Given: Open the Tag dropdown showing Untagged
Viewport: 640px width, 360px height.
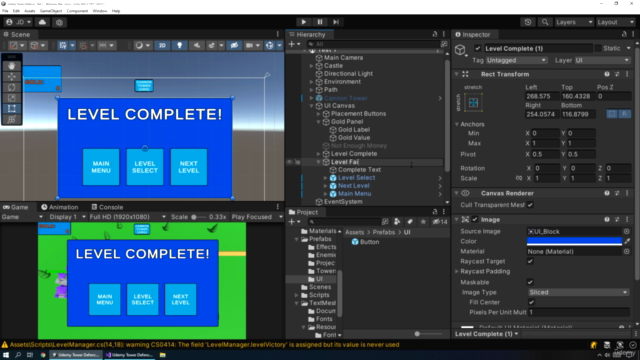Looking at the screenshot, I should [516, 60].
